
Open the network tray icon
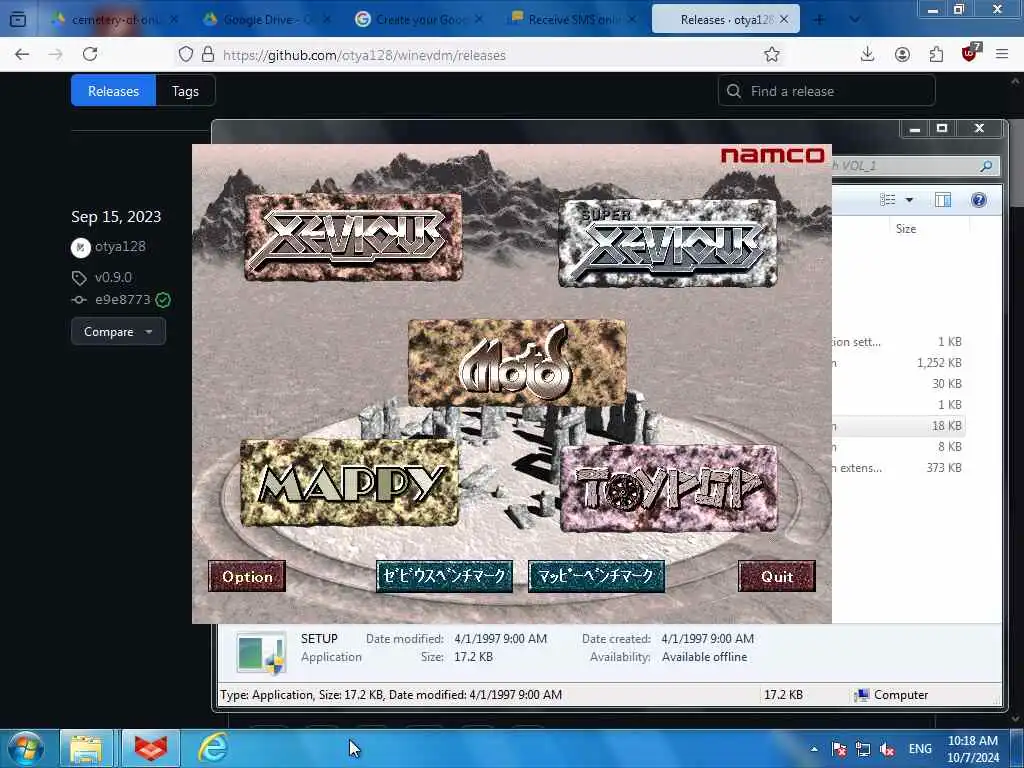pos(863,749)
